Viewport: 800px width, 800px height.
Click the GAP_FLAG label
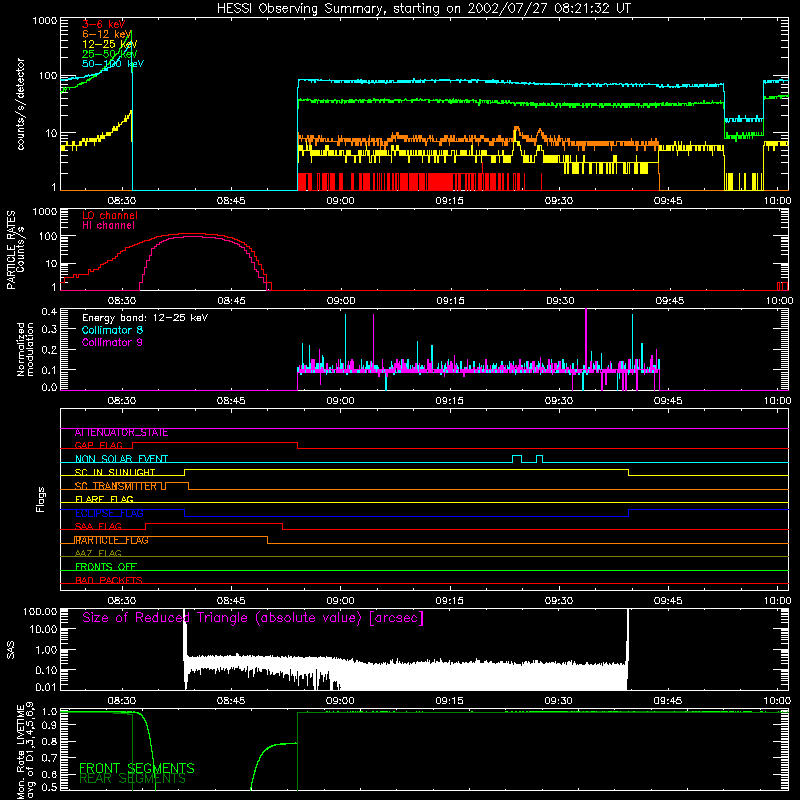(x=98, y=445)
